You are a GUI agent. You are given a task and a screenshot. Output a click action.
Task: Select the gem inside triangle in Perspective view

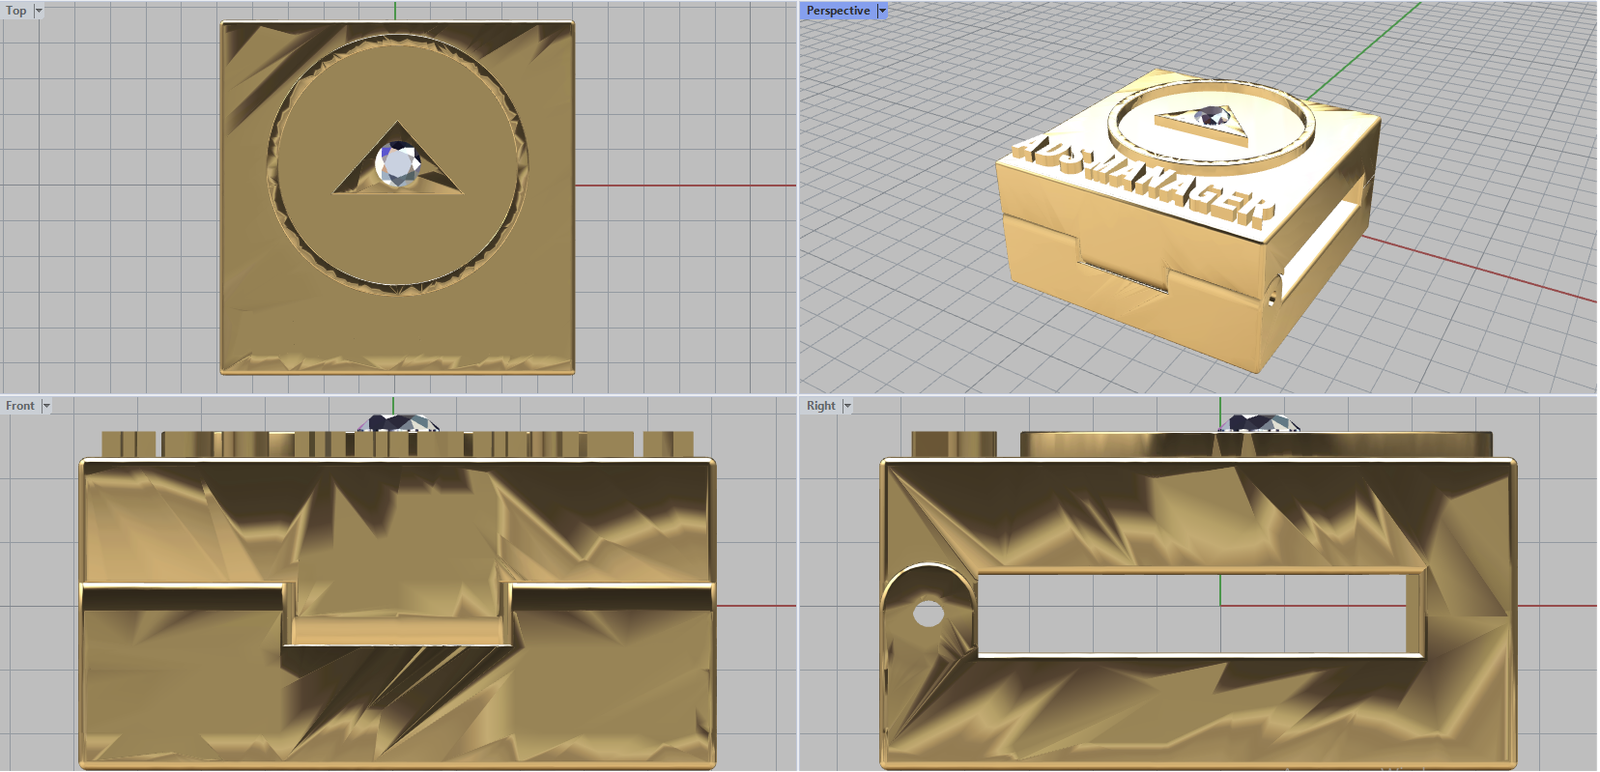(1211, 116)
